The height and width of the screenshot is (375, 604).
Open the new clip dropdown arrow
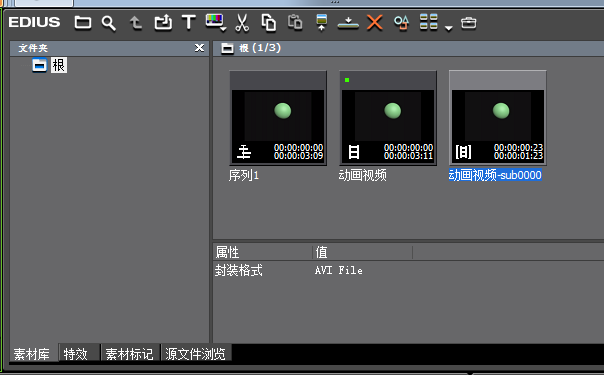[x=223, y=29]
